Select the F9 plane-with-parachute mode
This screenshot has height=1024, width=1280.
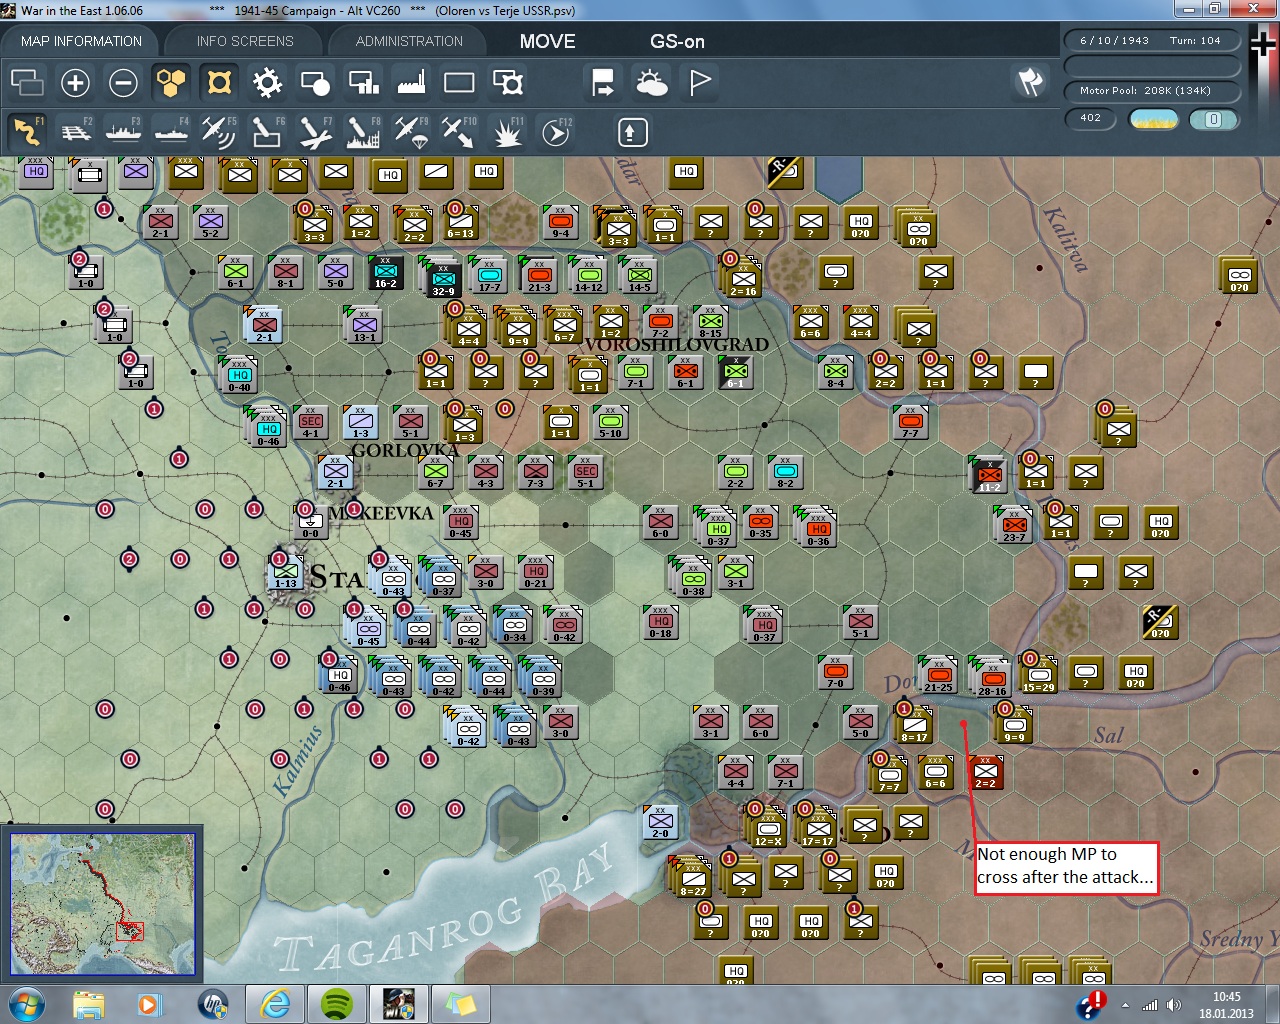tap(411, 132)
